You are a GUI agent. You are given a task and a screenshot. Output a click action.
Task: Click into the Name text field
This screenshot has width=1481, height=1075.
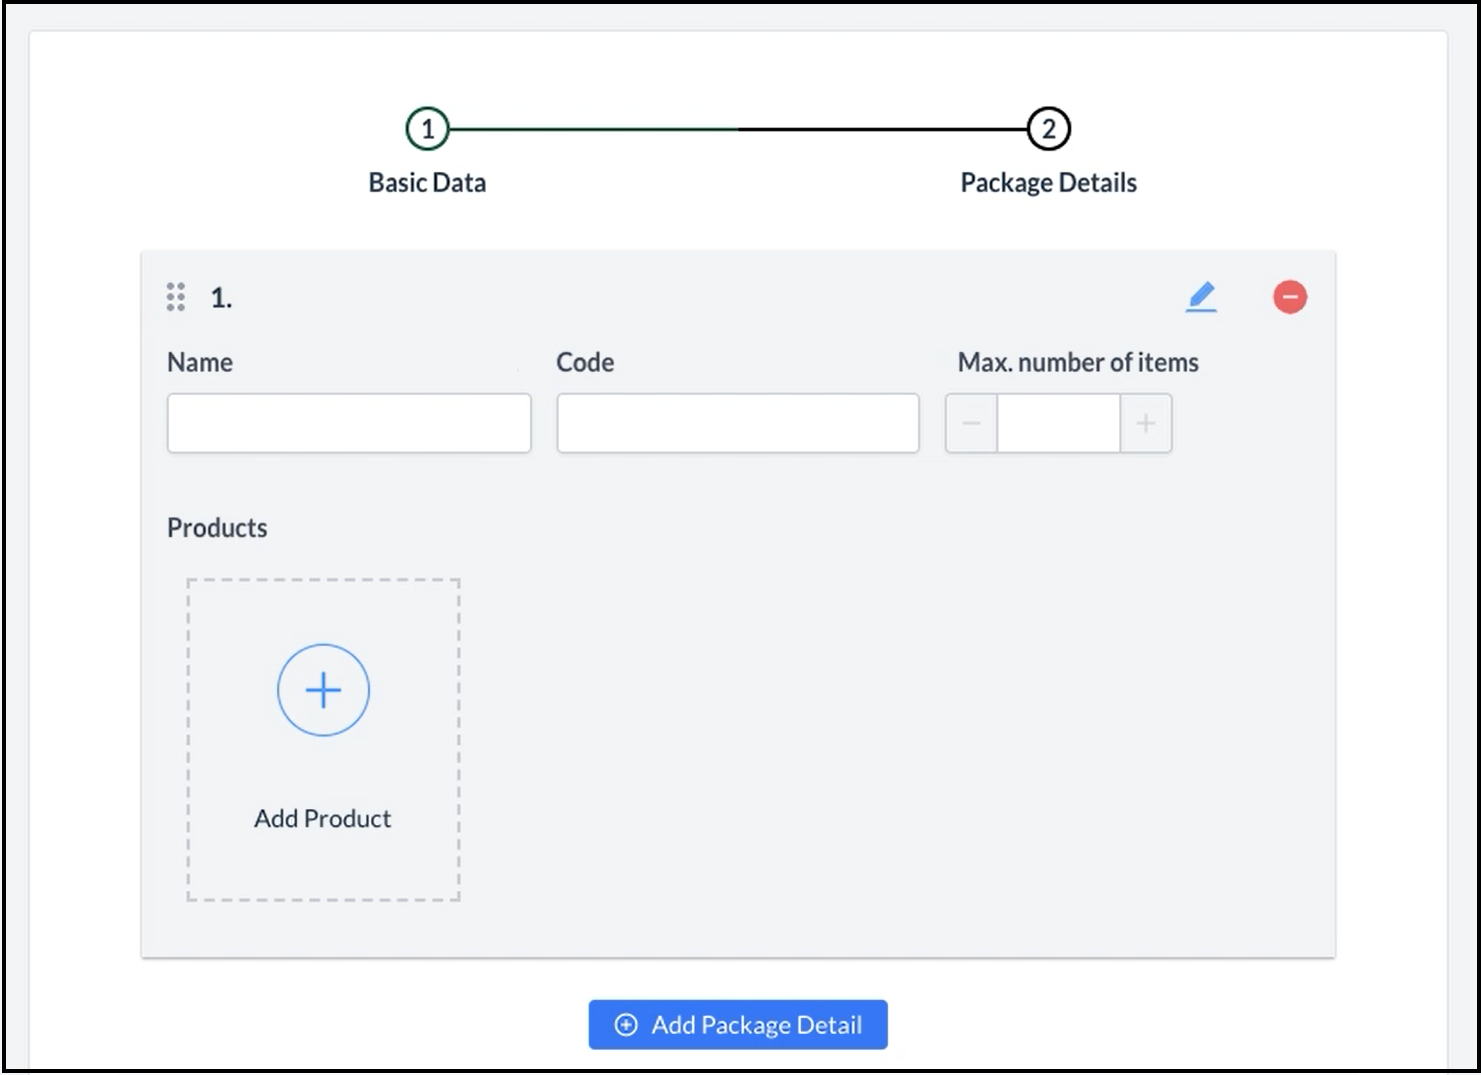(x=349, y=423)
